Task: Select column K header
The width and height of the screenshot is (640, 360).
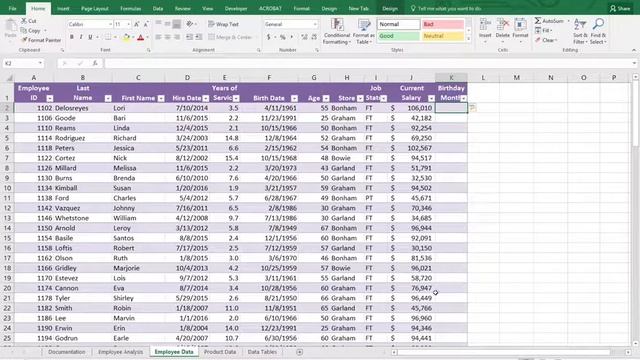Action: point(451,78)
